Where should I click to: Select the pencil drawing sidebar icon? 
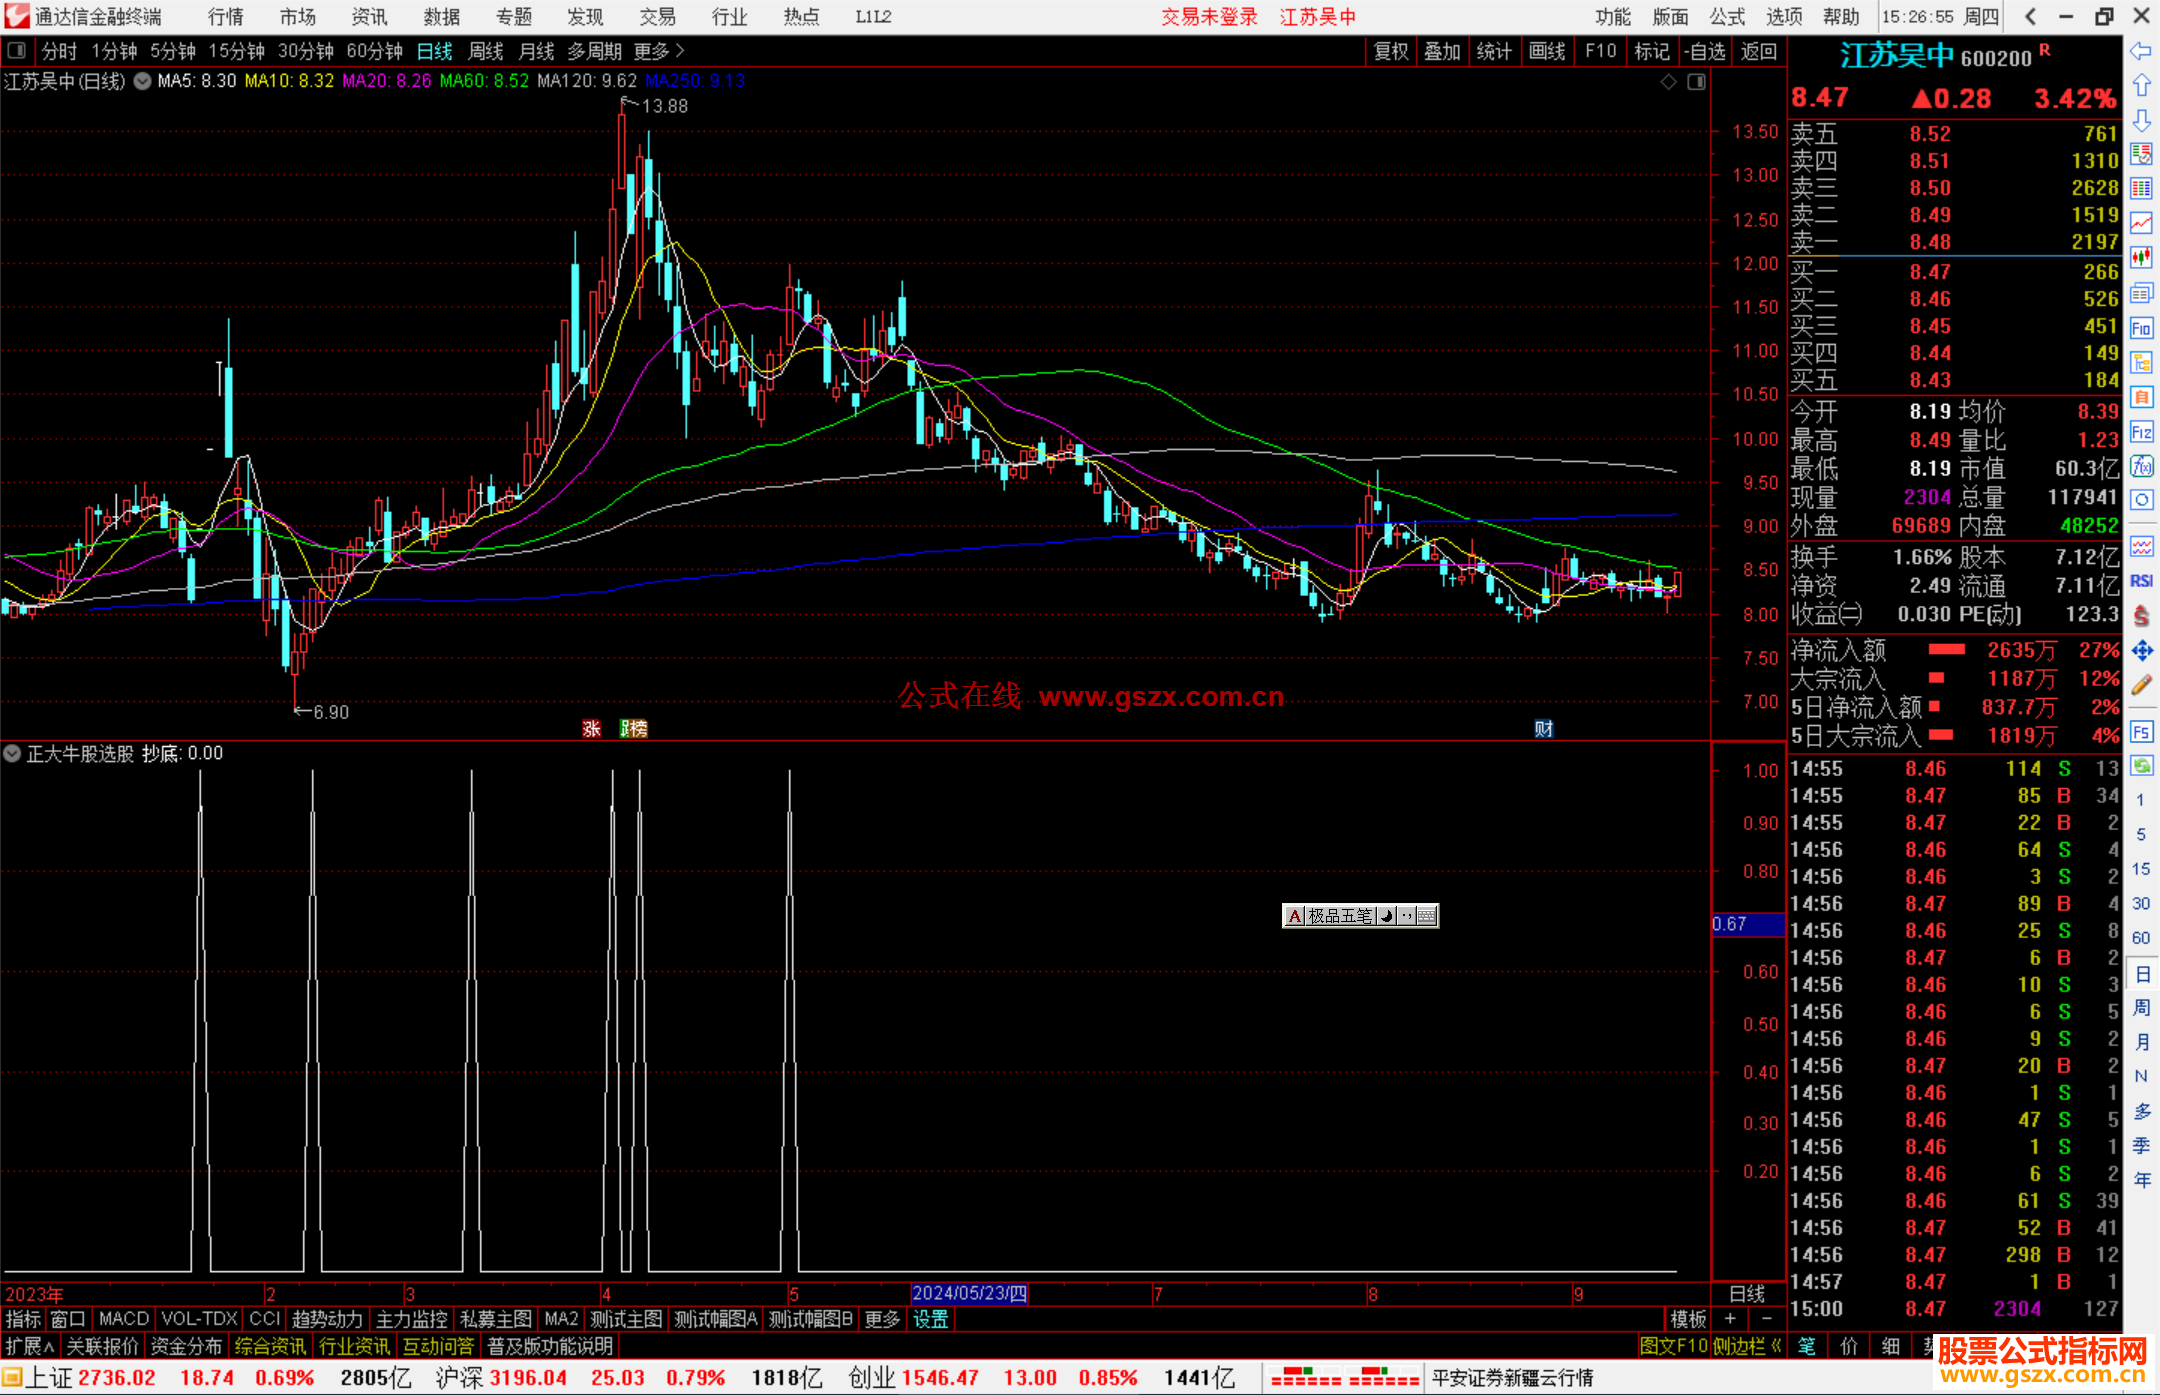click(x=2141, y=685)
